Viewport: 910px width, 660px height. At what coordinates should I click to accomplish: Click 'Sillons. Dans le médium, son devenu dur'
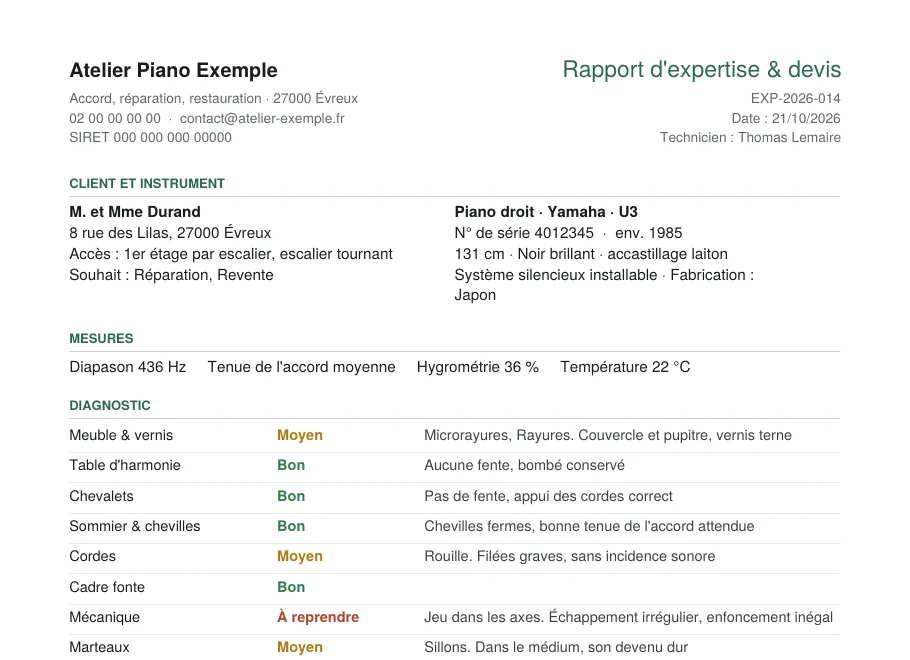pyautogui.click(x=556, y=648)
